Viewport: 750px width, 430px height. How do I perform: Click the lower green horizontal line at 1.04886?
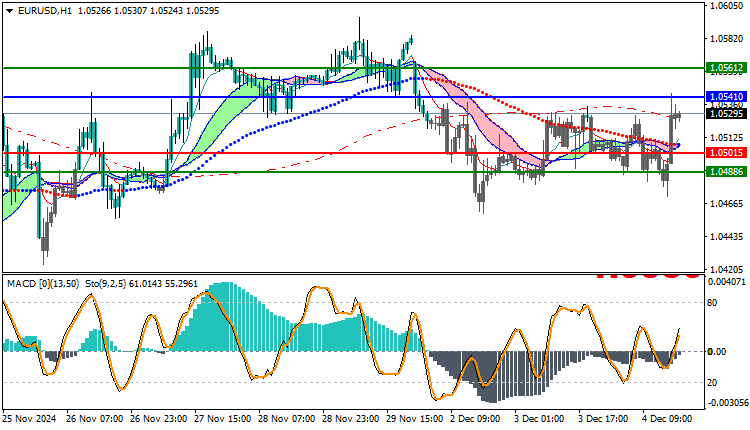[354, 171]
